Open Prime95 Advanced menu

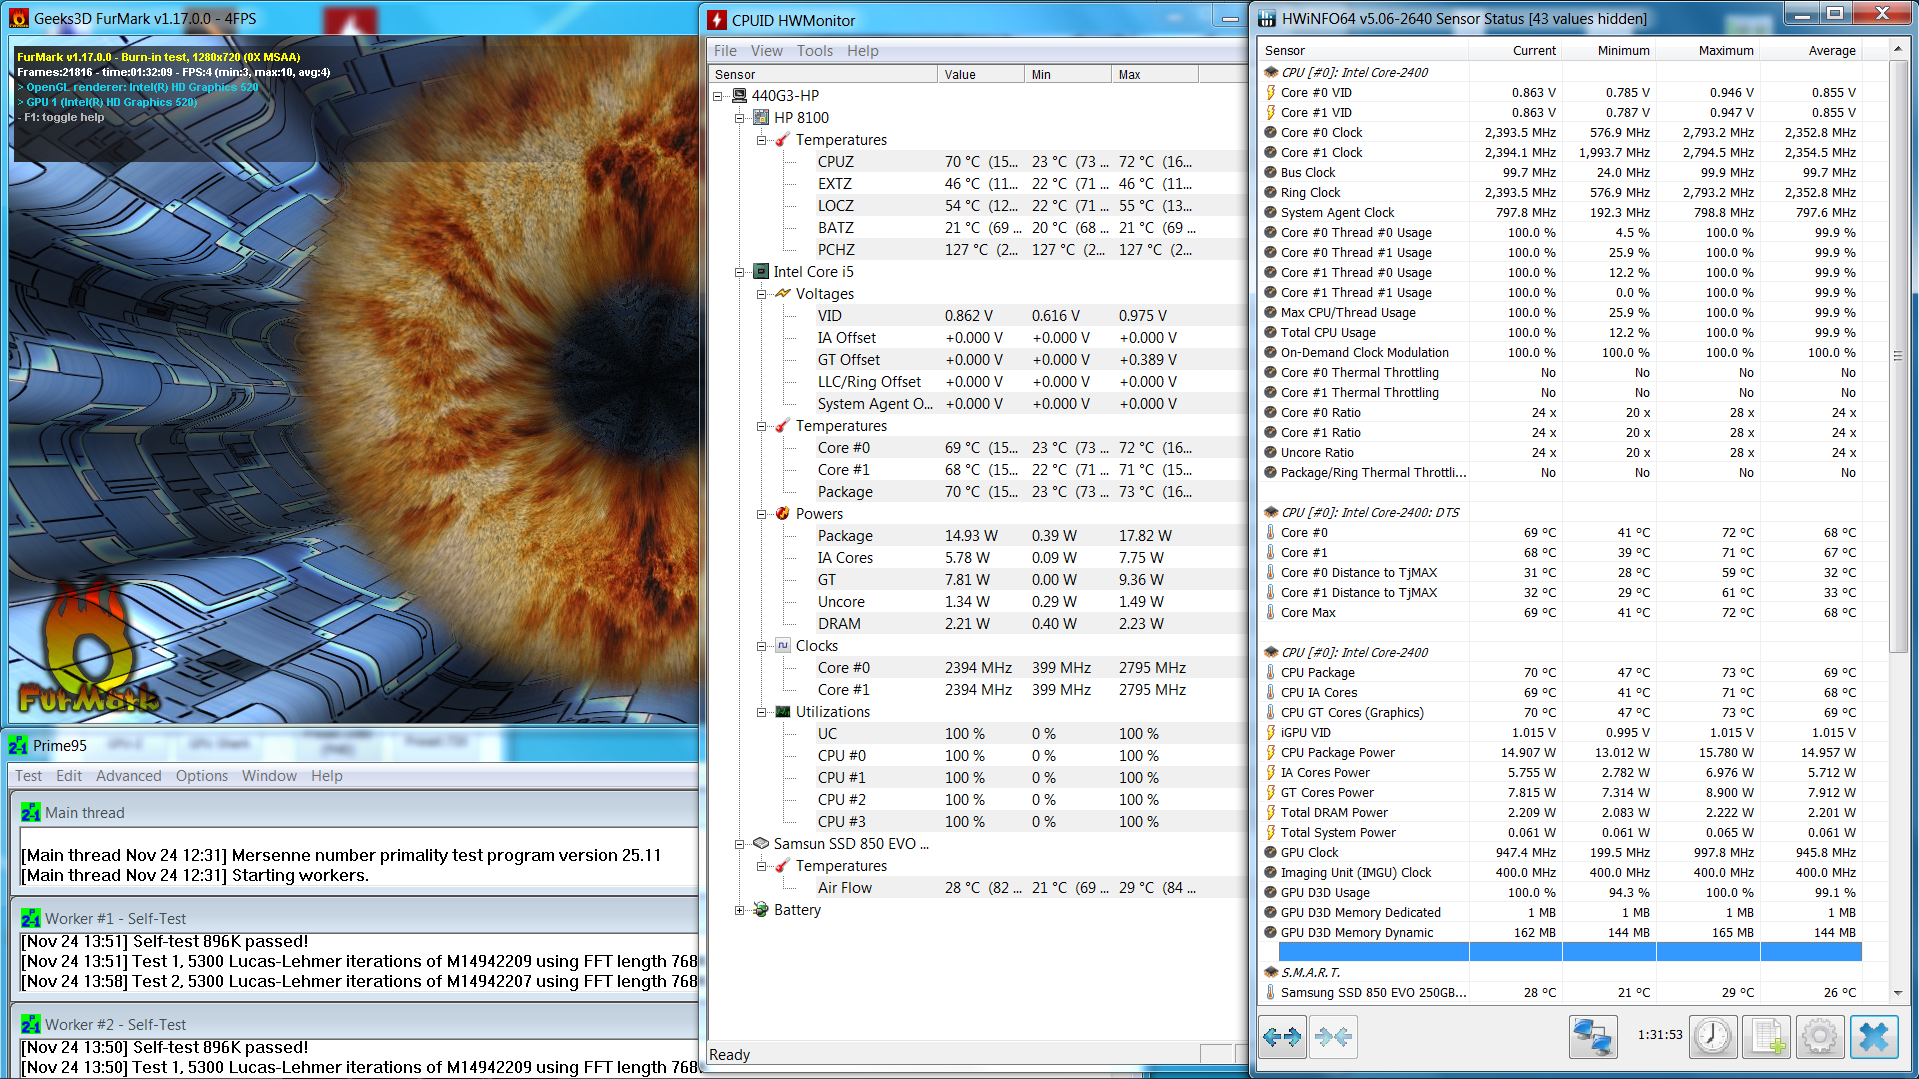pyautogui.click(x=129, y=775)
